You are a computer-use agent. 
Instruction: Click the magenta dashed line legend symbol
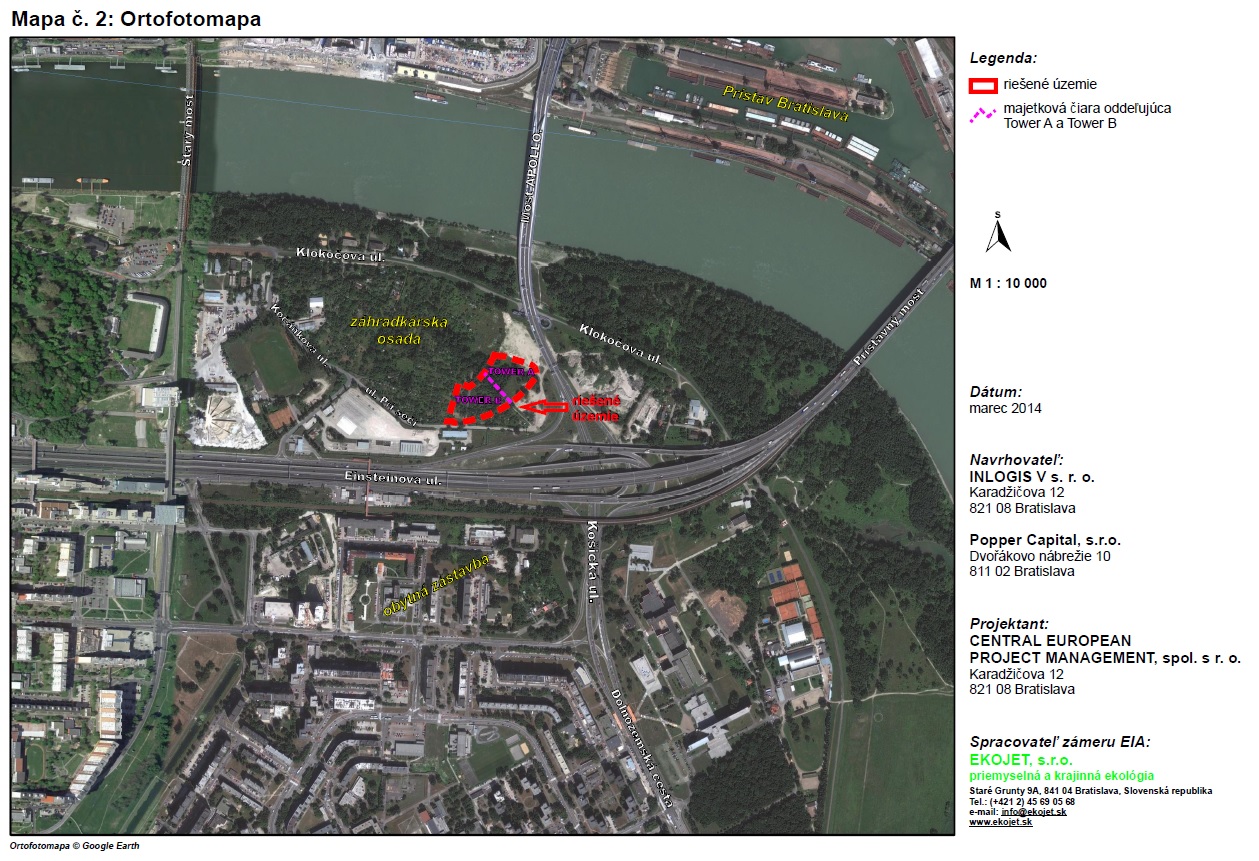pos(984,115)
